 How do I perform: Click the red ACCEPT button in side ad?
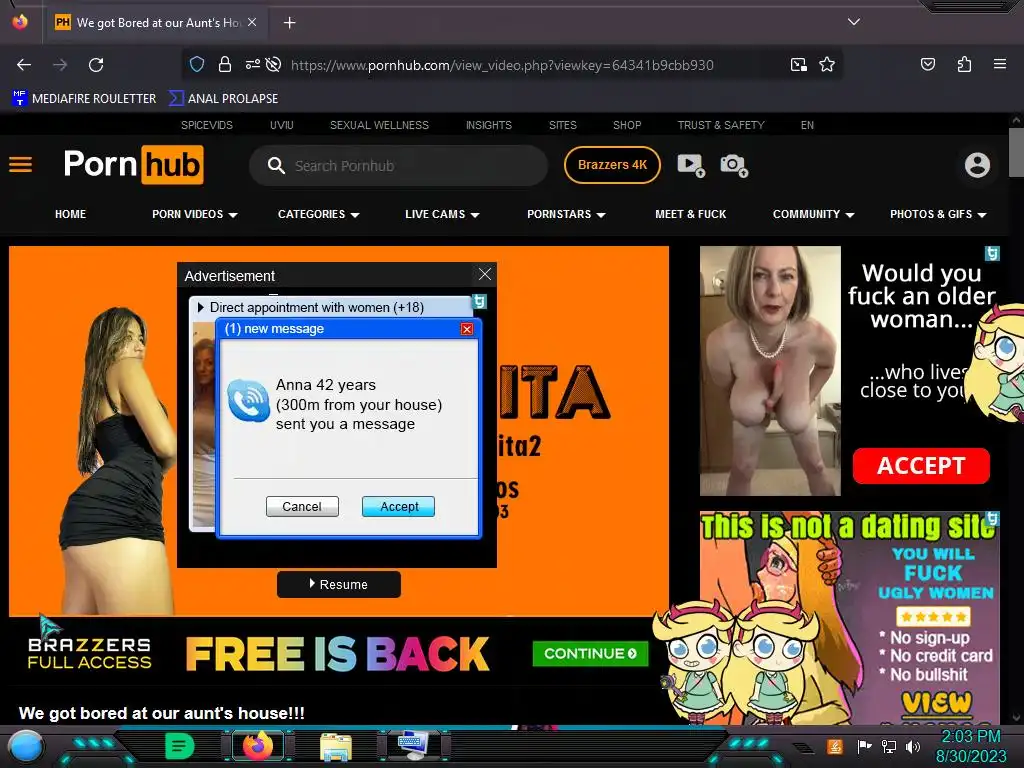click(921, 466)
